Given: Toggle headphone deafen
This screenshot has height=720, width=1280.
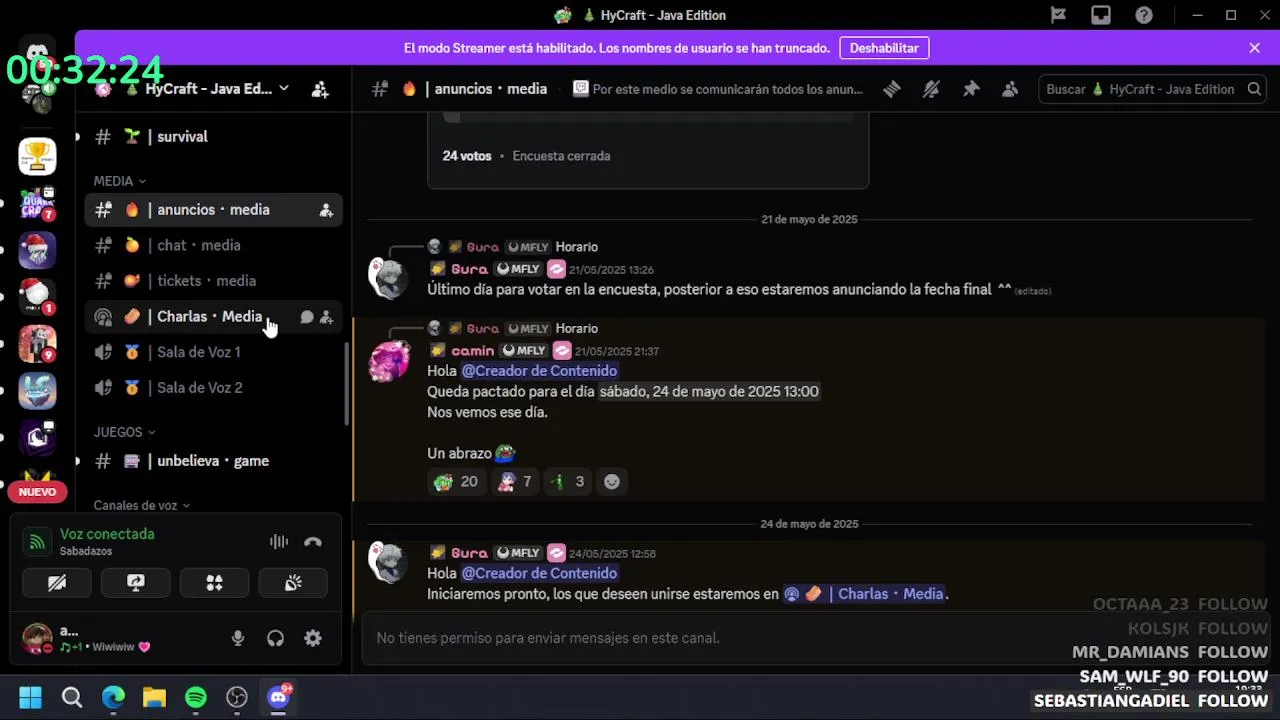Looking at the screenshot, I should [x=275, y=638].
